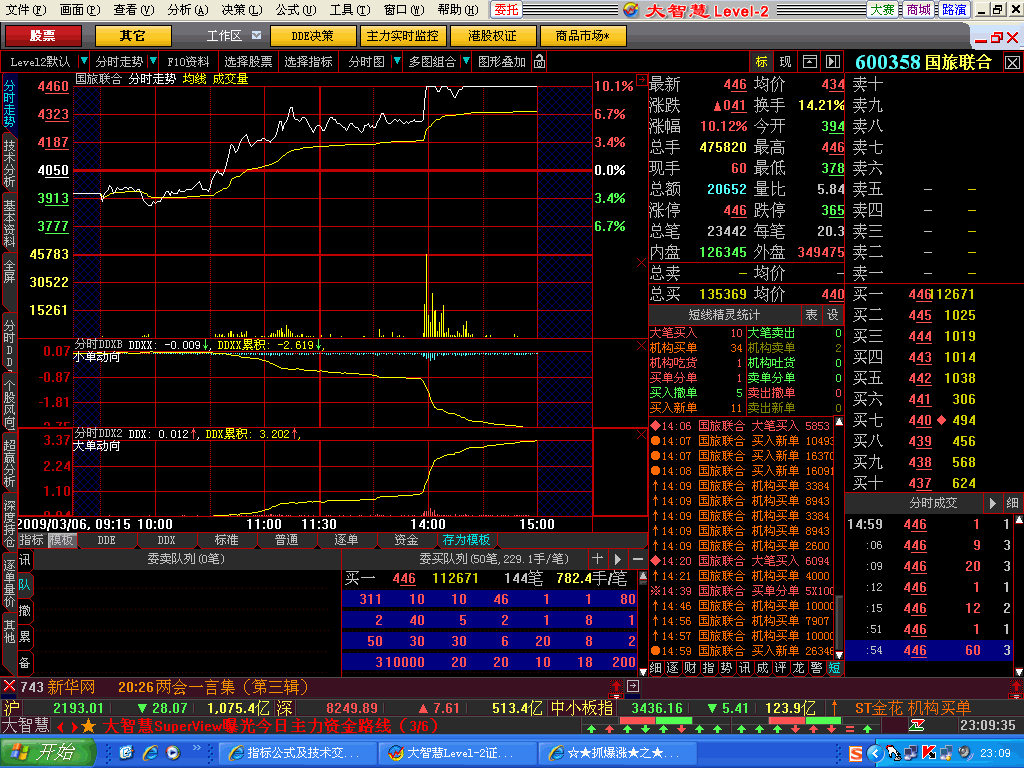Screen dimensions: 1024x768
Task: Click the Kaspersky K icon in system tray
Action: click(x=929, y=753)
